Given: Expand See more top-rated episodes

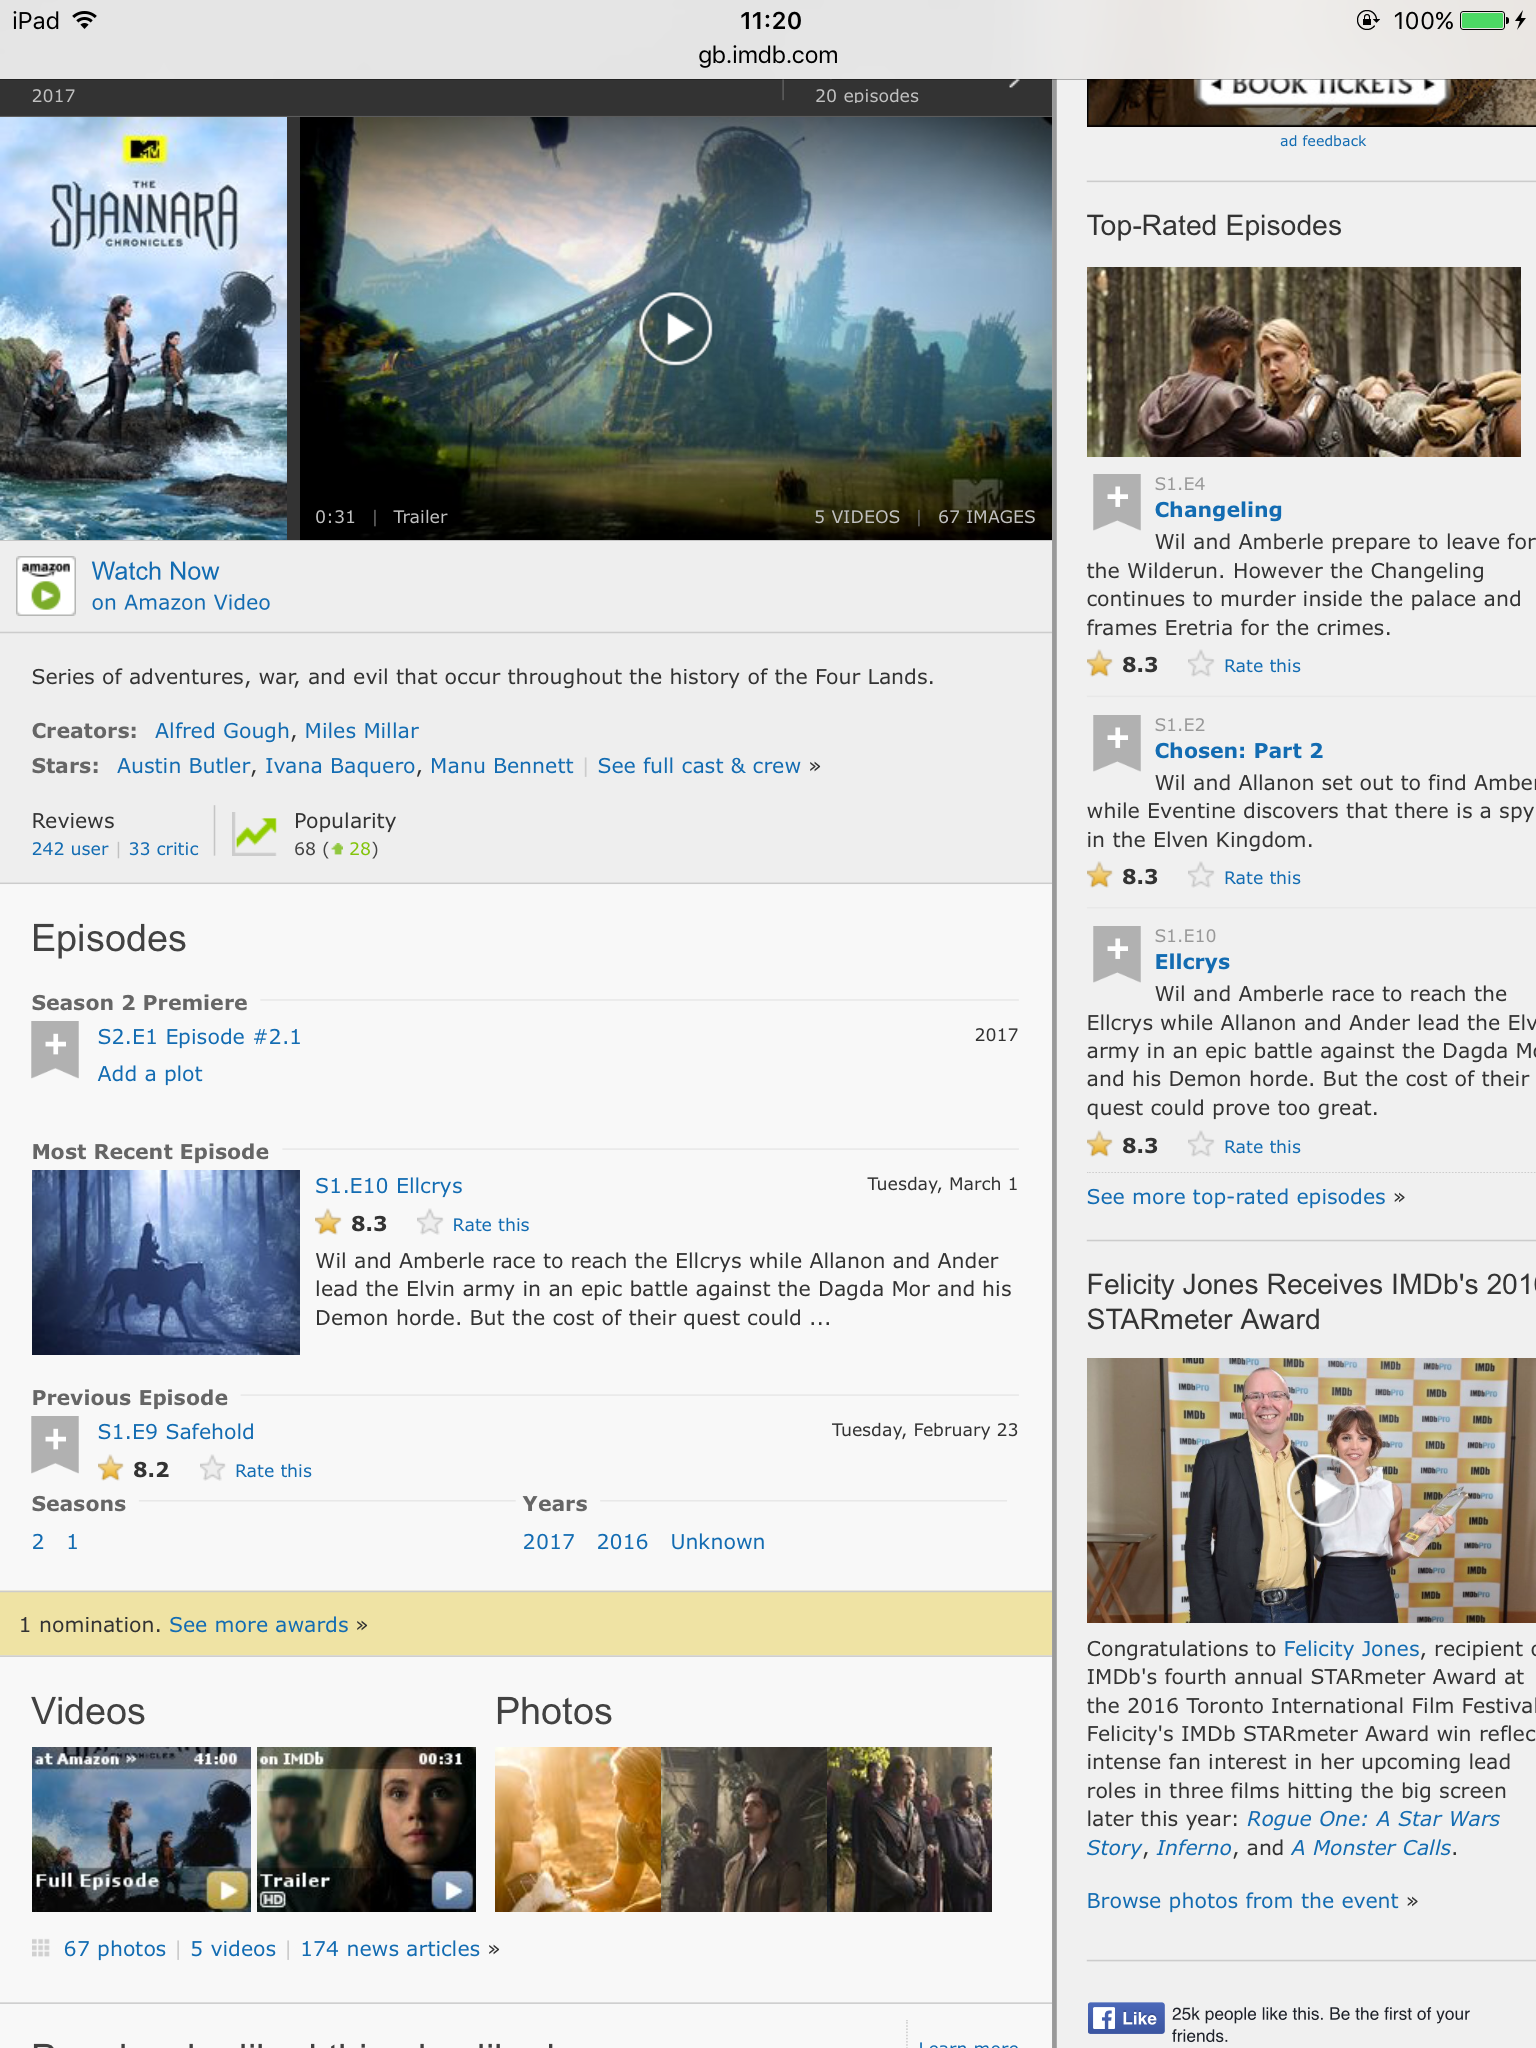Looking at the screenshot, I should point(1236,1197).
